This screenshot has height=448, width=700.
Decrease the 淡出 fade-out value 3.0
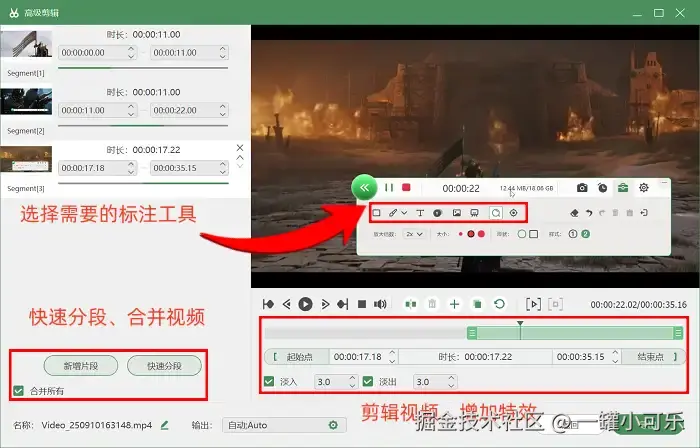tap(451, 385)
